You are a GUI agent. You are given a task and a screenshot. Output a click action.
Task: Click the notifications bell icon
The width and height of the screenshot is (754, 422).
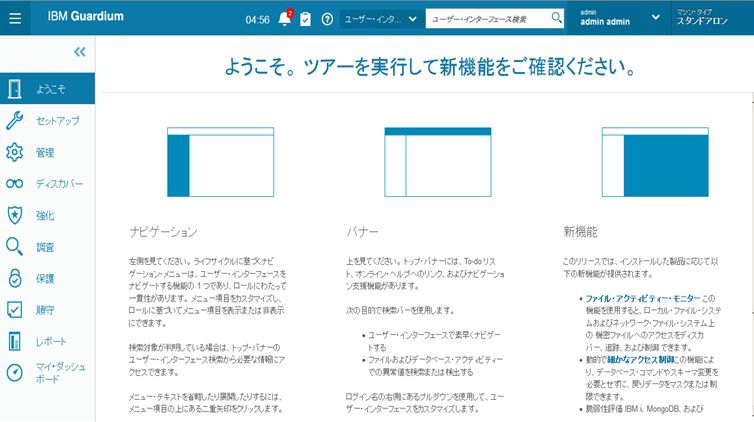(x=284, y=18)
